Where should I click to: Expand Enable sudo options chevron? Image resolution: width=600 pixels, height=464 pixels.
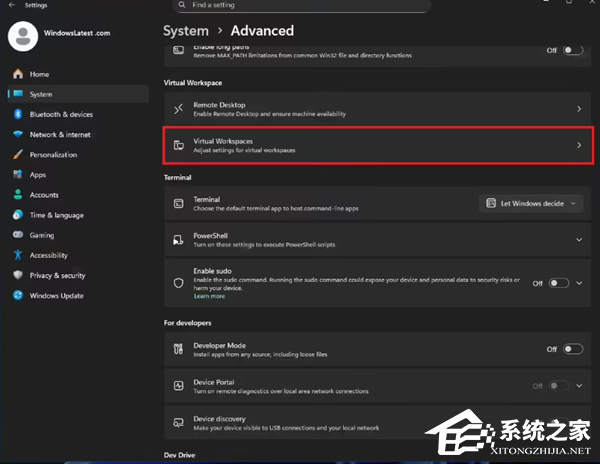(579, 283)
